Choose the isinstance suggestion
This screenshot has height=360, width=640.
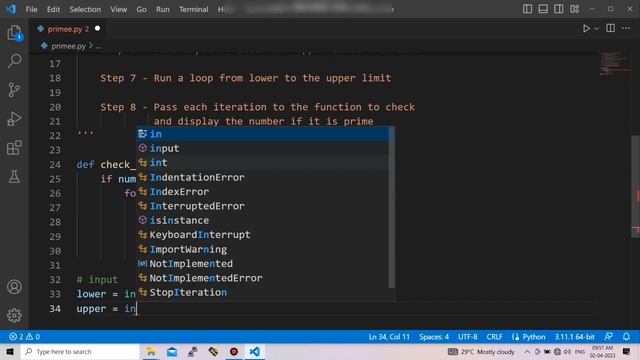(x=262, y=220)
